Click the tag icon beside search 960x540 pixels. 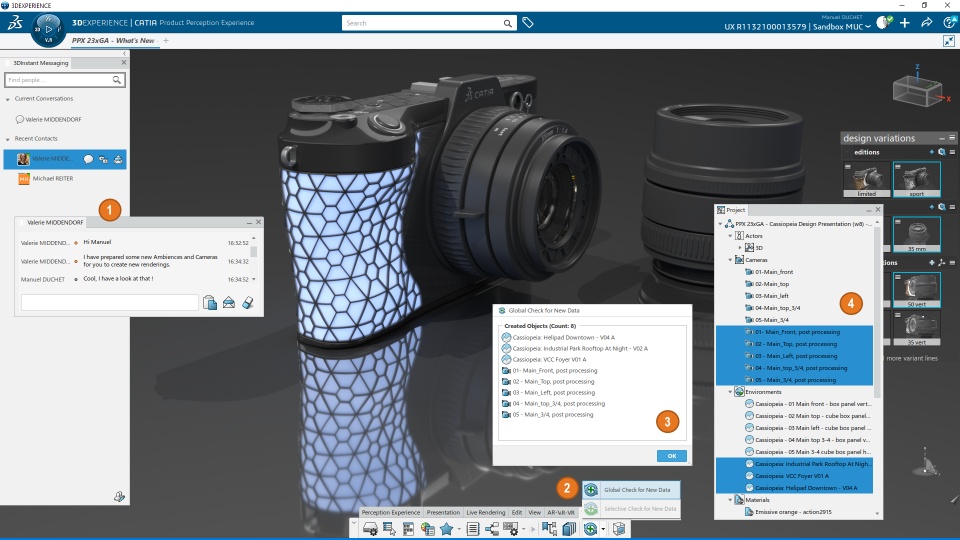[x=528, y=23]
